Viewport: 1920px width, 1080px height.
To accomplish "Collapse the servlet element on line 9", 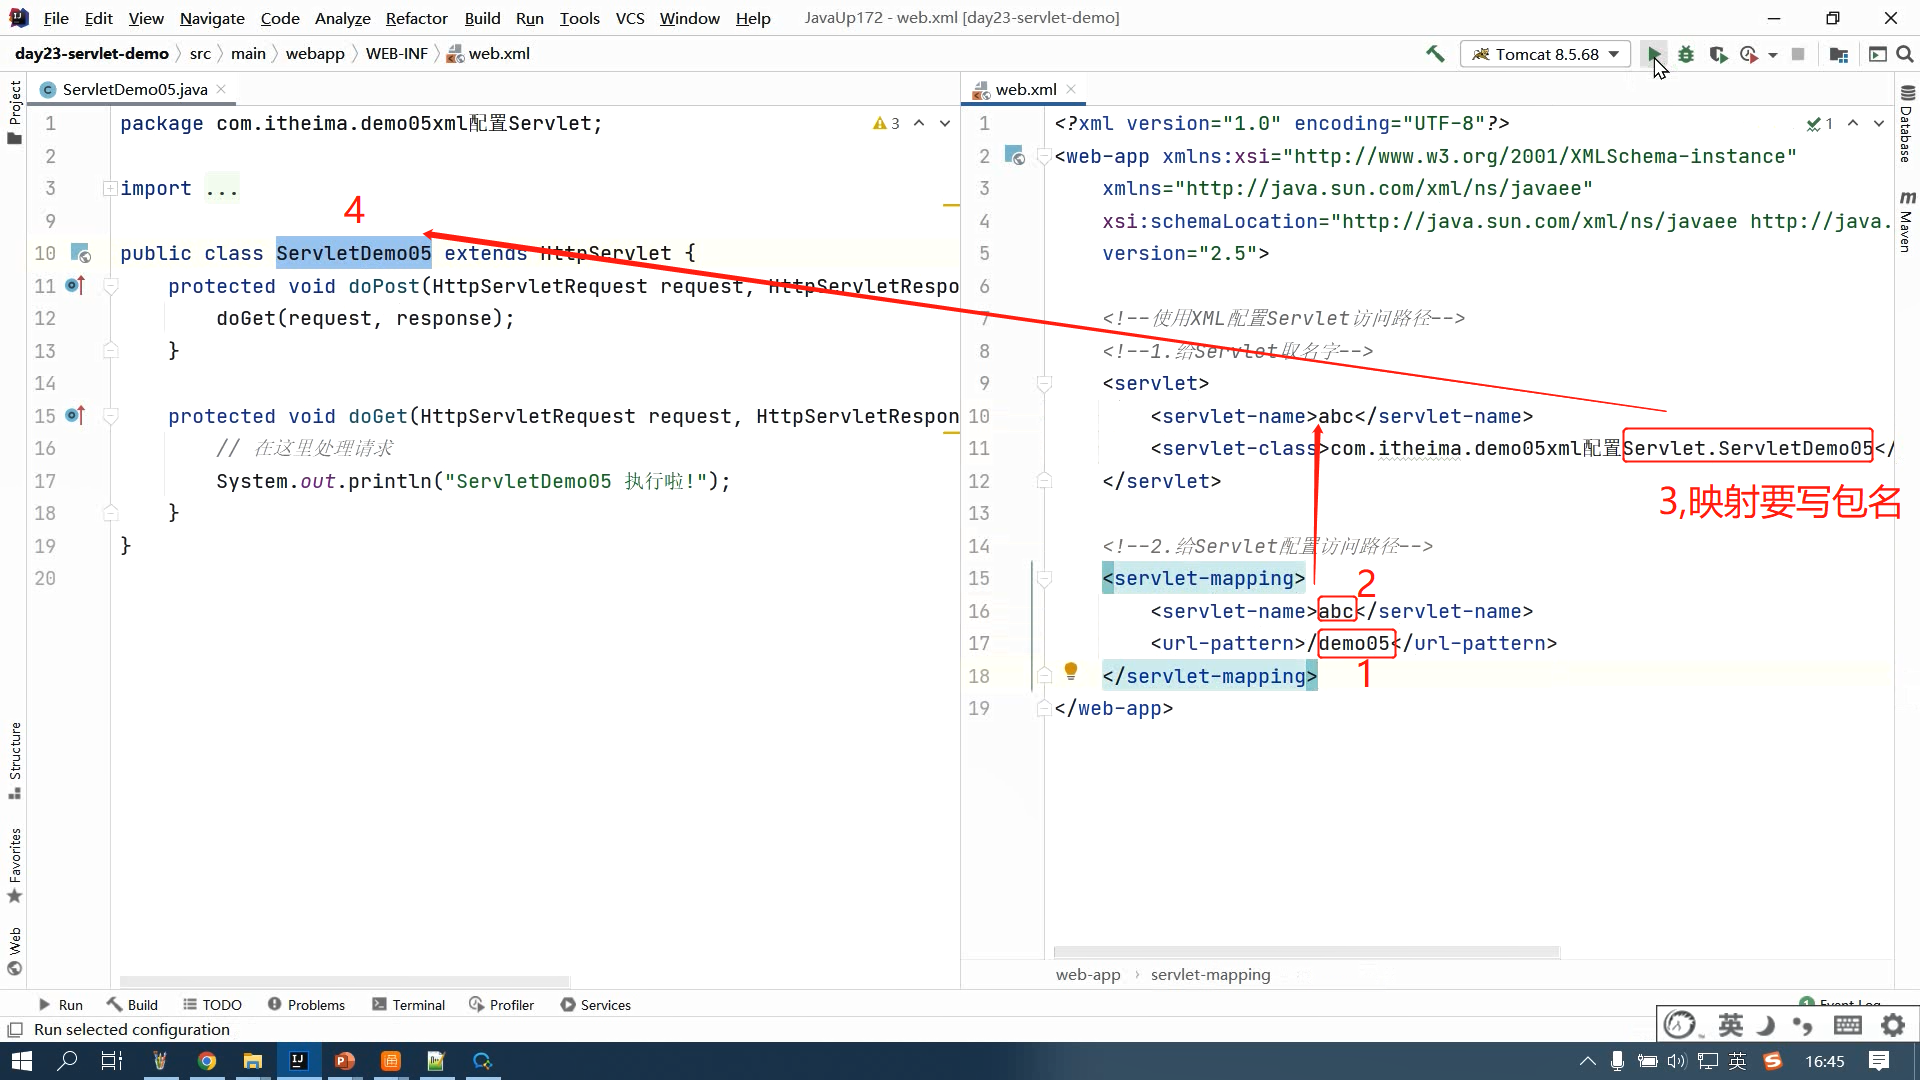I will point(1044,383).
